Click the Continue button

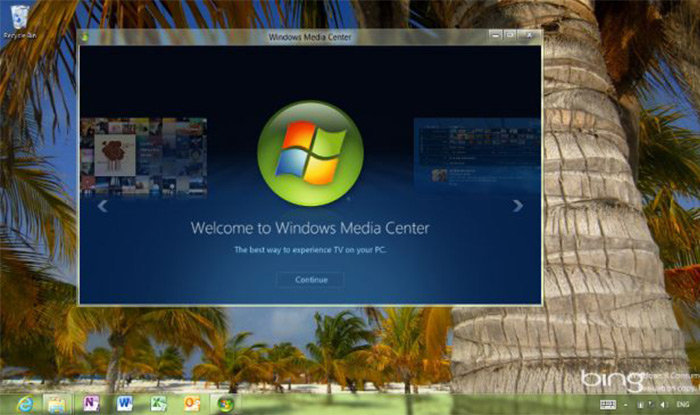[311, 280]
